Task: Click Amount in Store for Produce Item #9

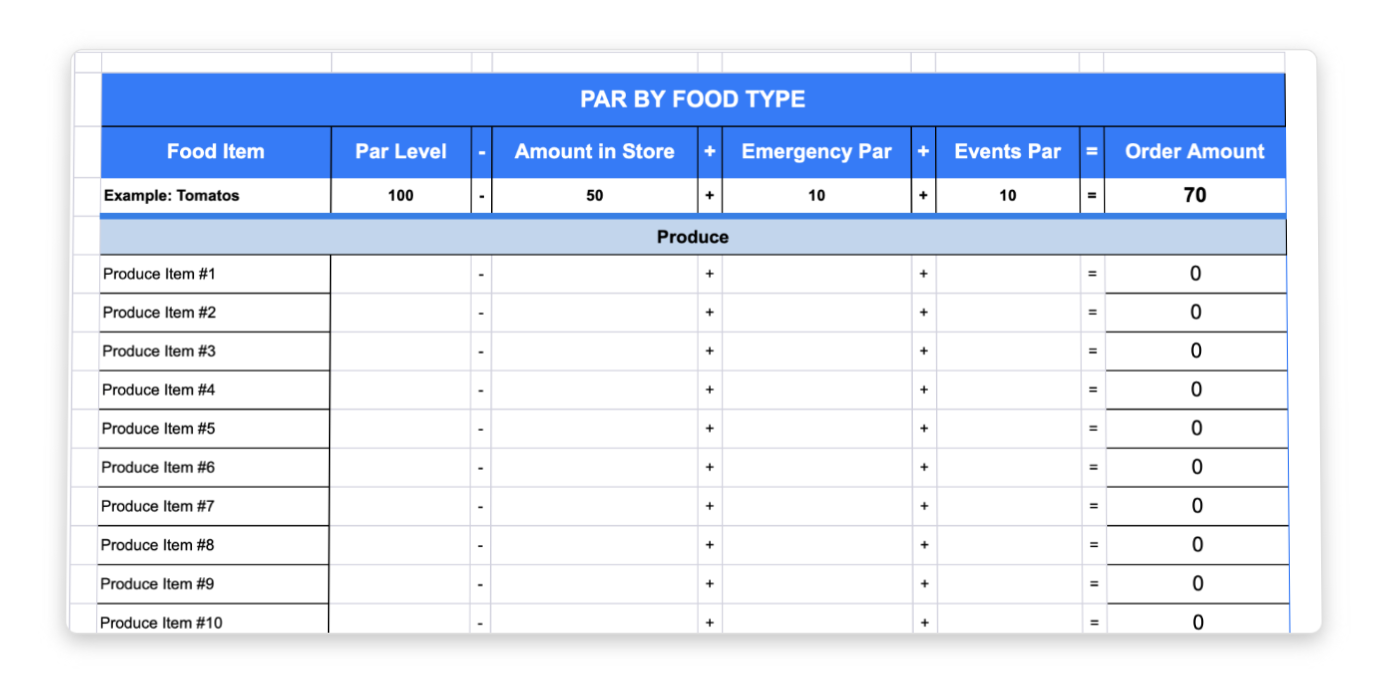Action: click(x=594, y=584)
